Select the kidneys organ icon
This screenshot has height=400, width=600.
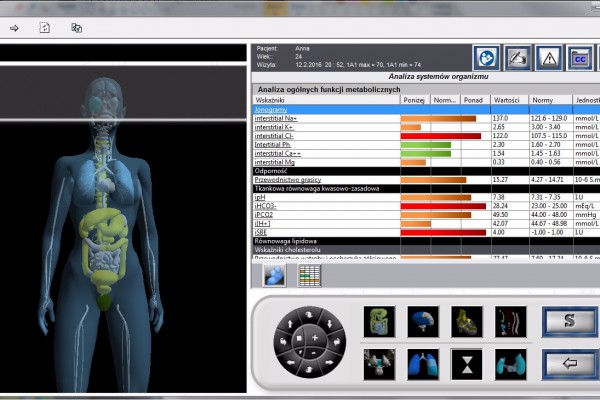[380, 363]
